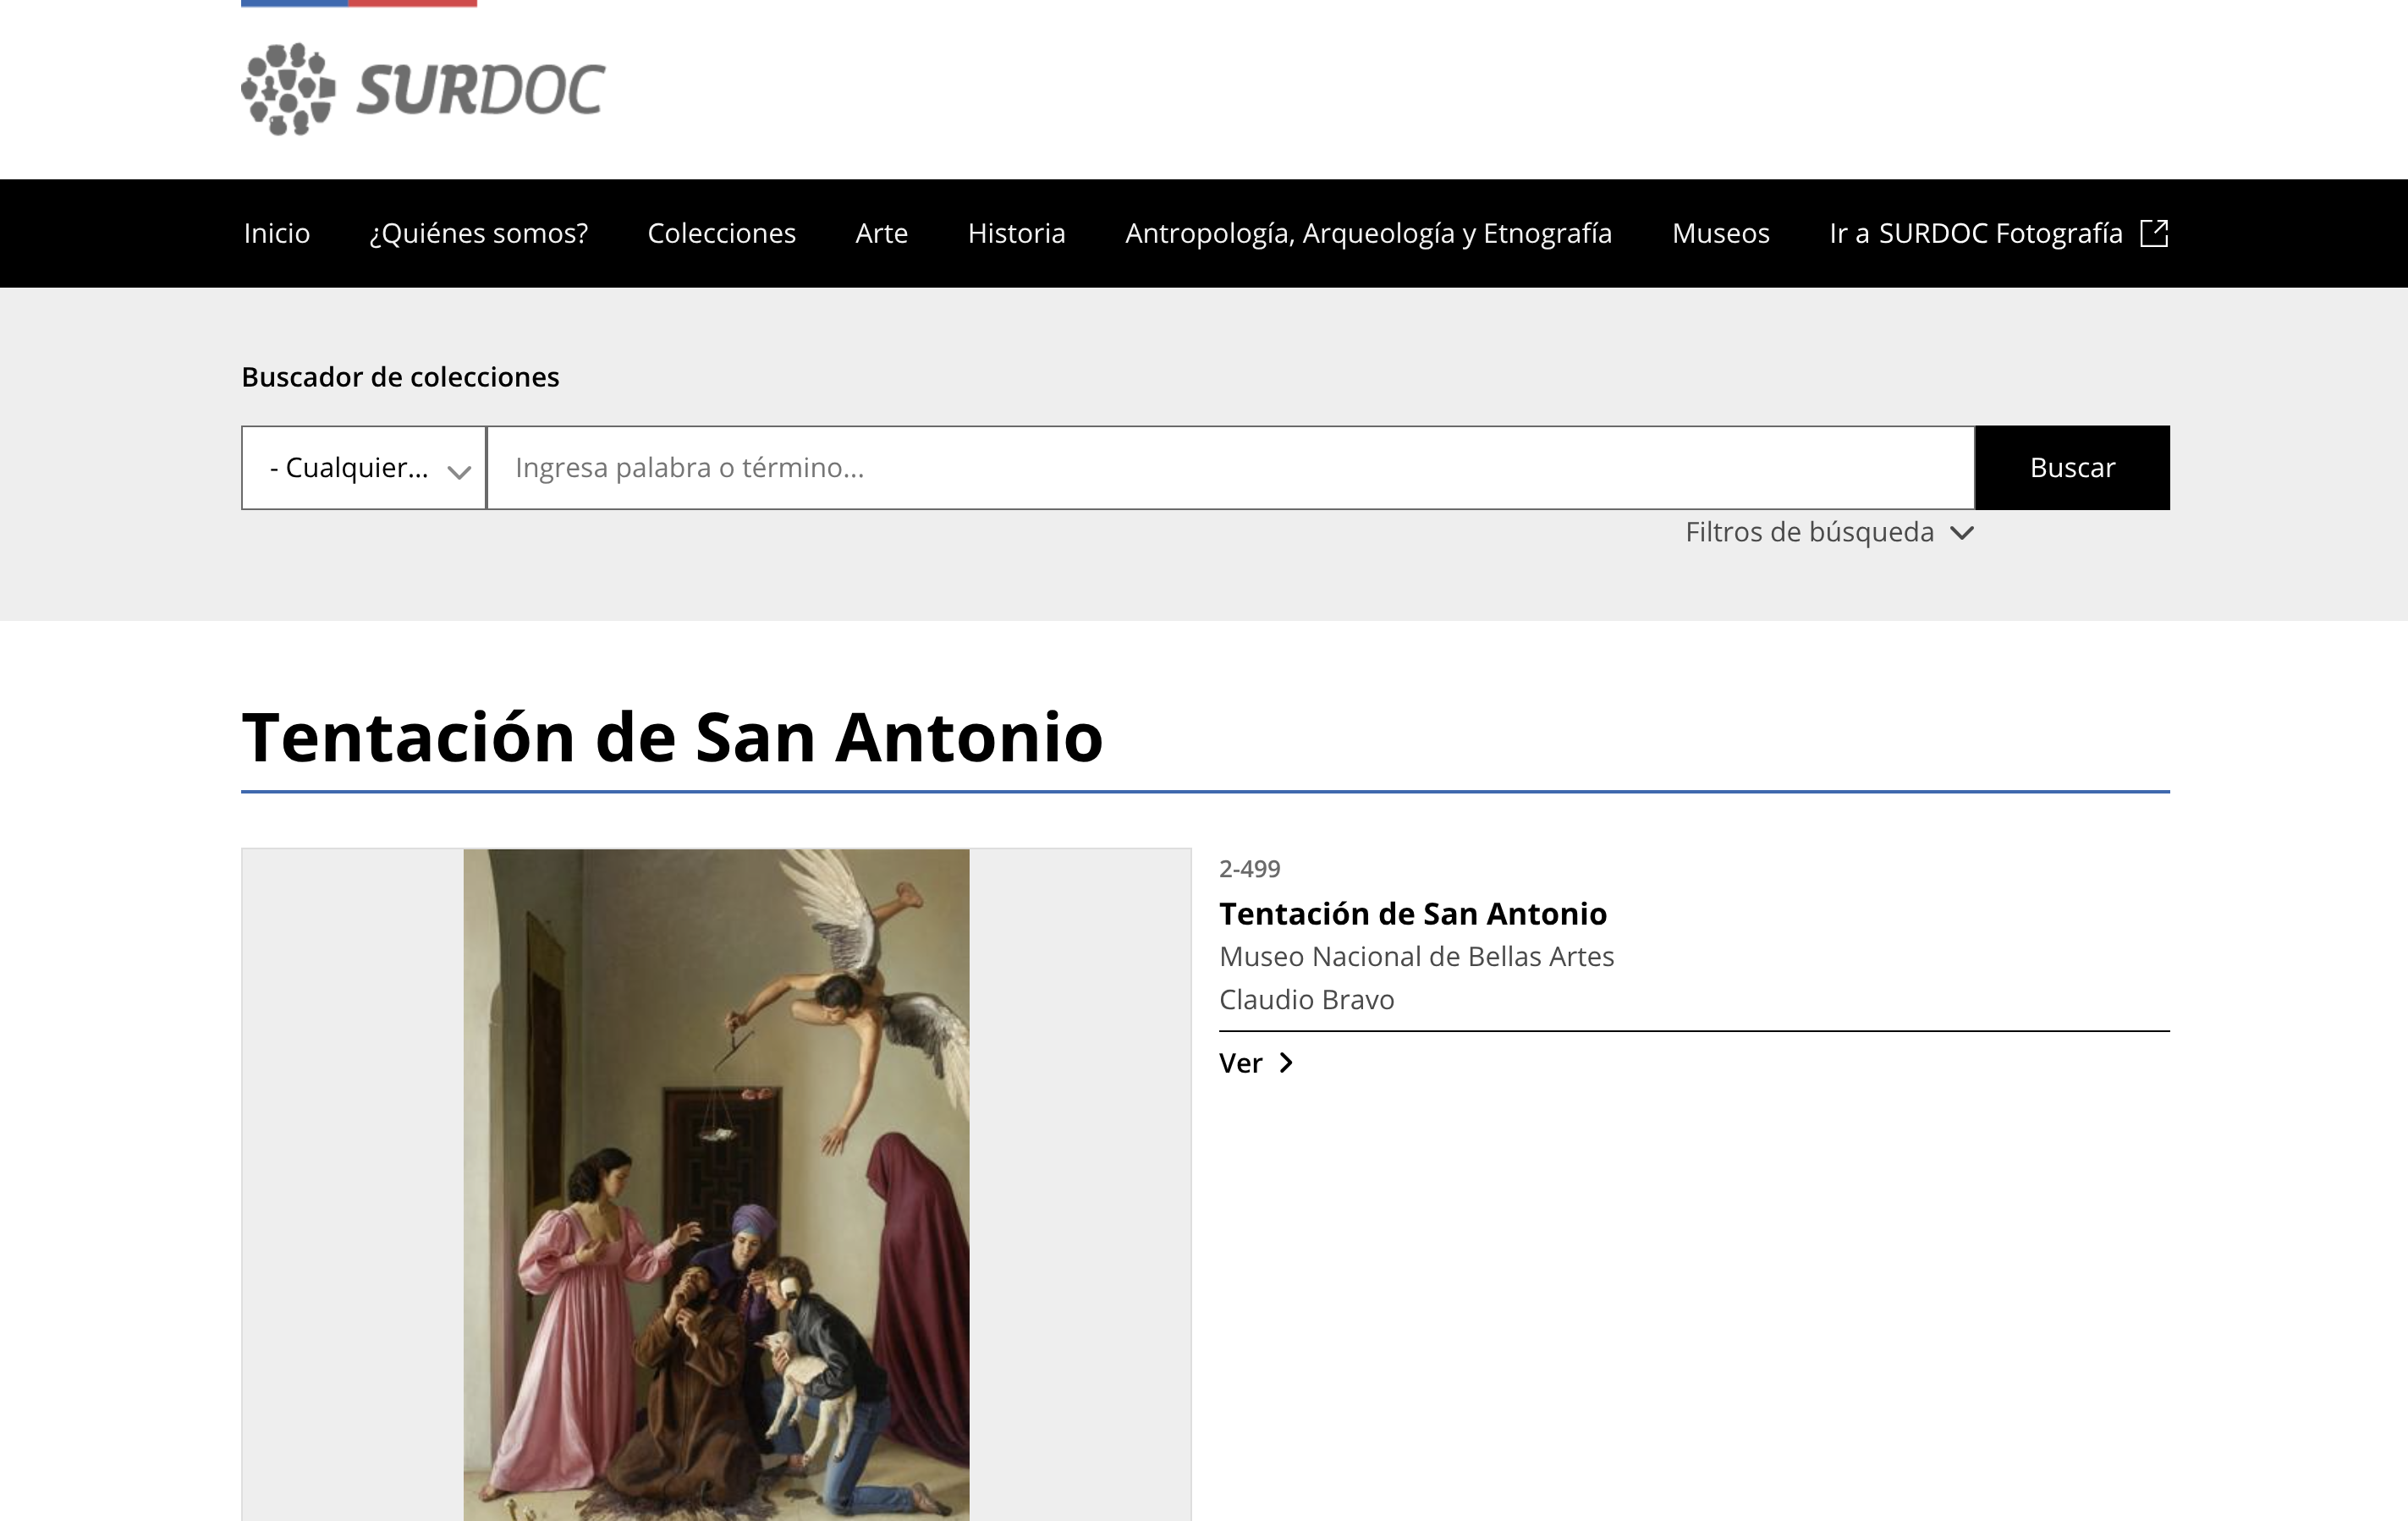Select Historia in the navigation bar
2408x1521 pixels.
click(x=1016, y=233)
